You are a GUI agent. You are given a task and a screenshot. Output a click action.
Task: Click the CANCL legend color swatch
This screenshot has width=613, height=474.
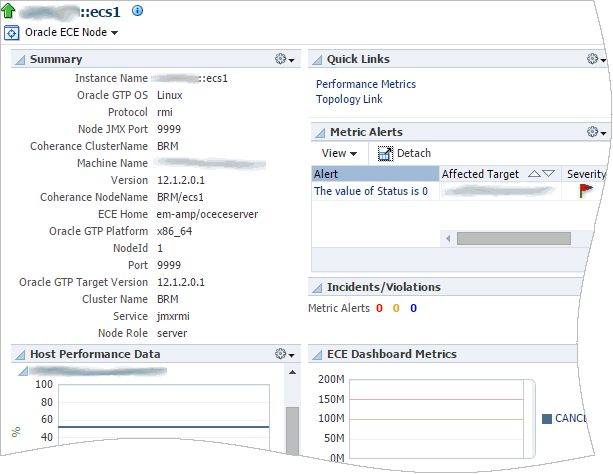[547, 419]
